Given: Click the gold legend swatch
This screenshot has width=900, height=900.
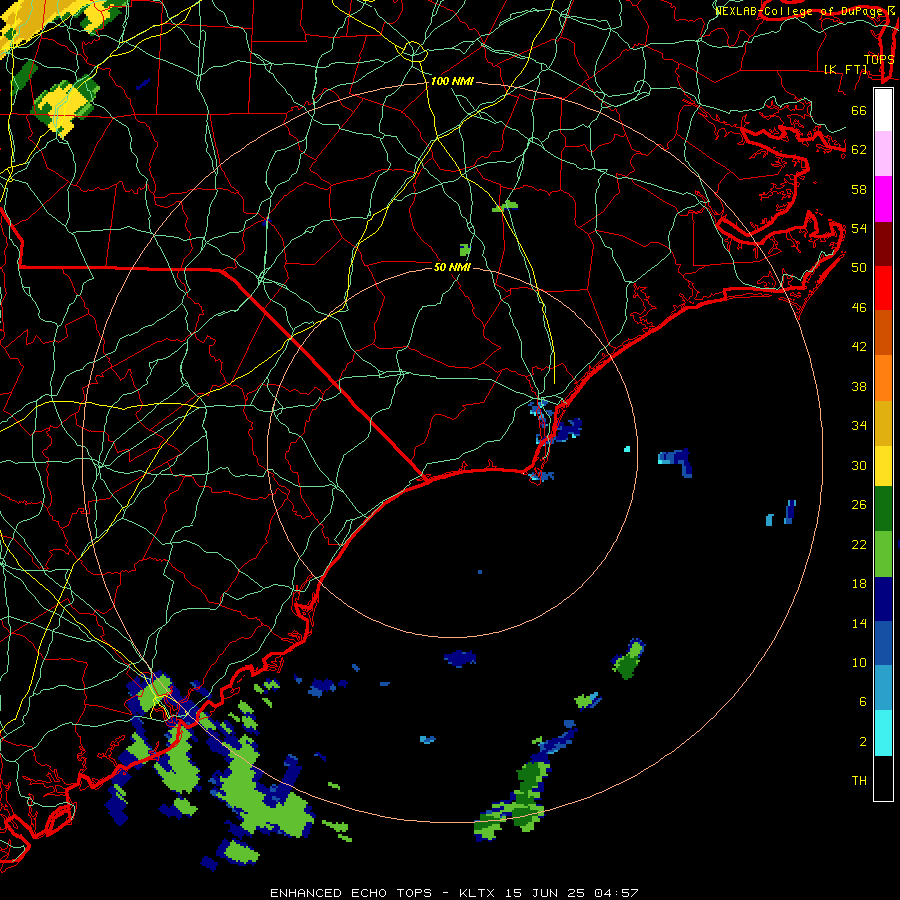Looking at the screenshot, I should [883, 423].
